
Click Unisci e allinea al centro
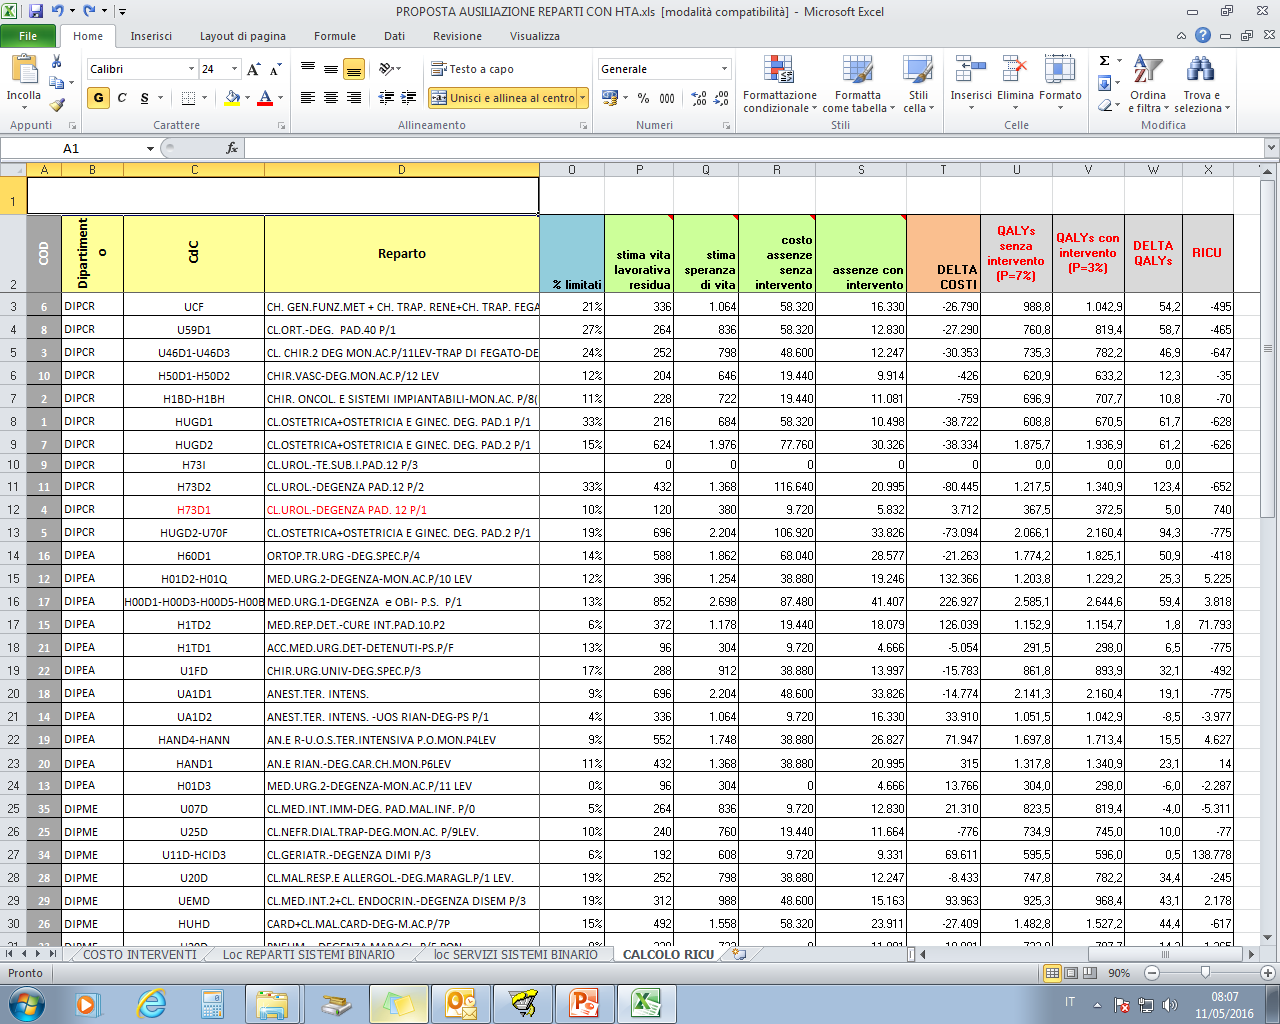pyautogui.click(x=502, y=97)
